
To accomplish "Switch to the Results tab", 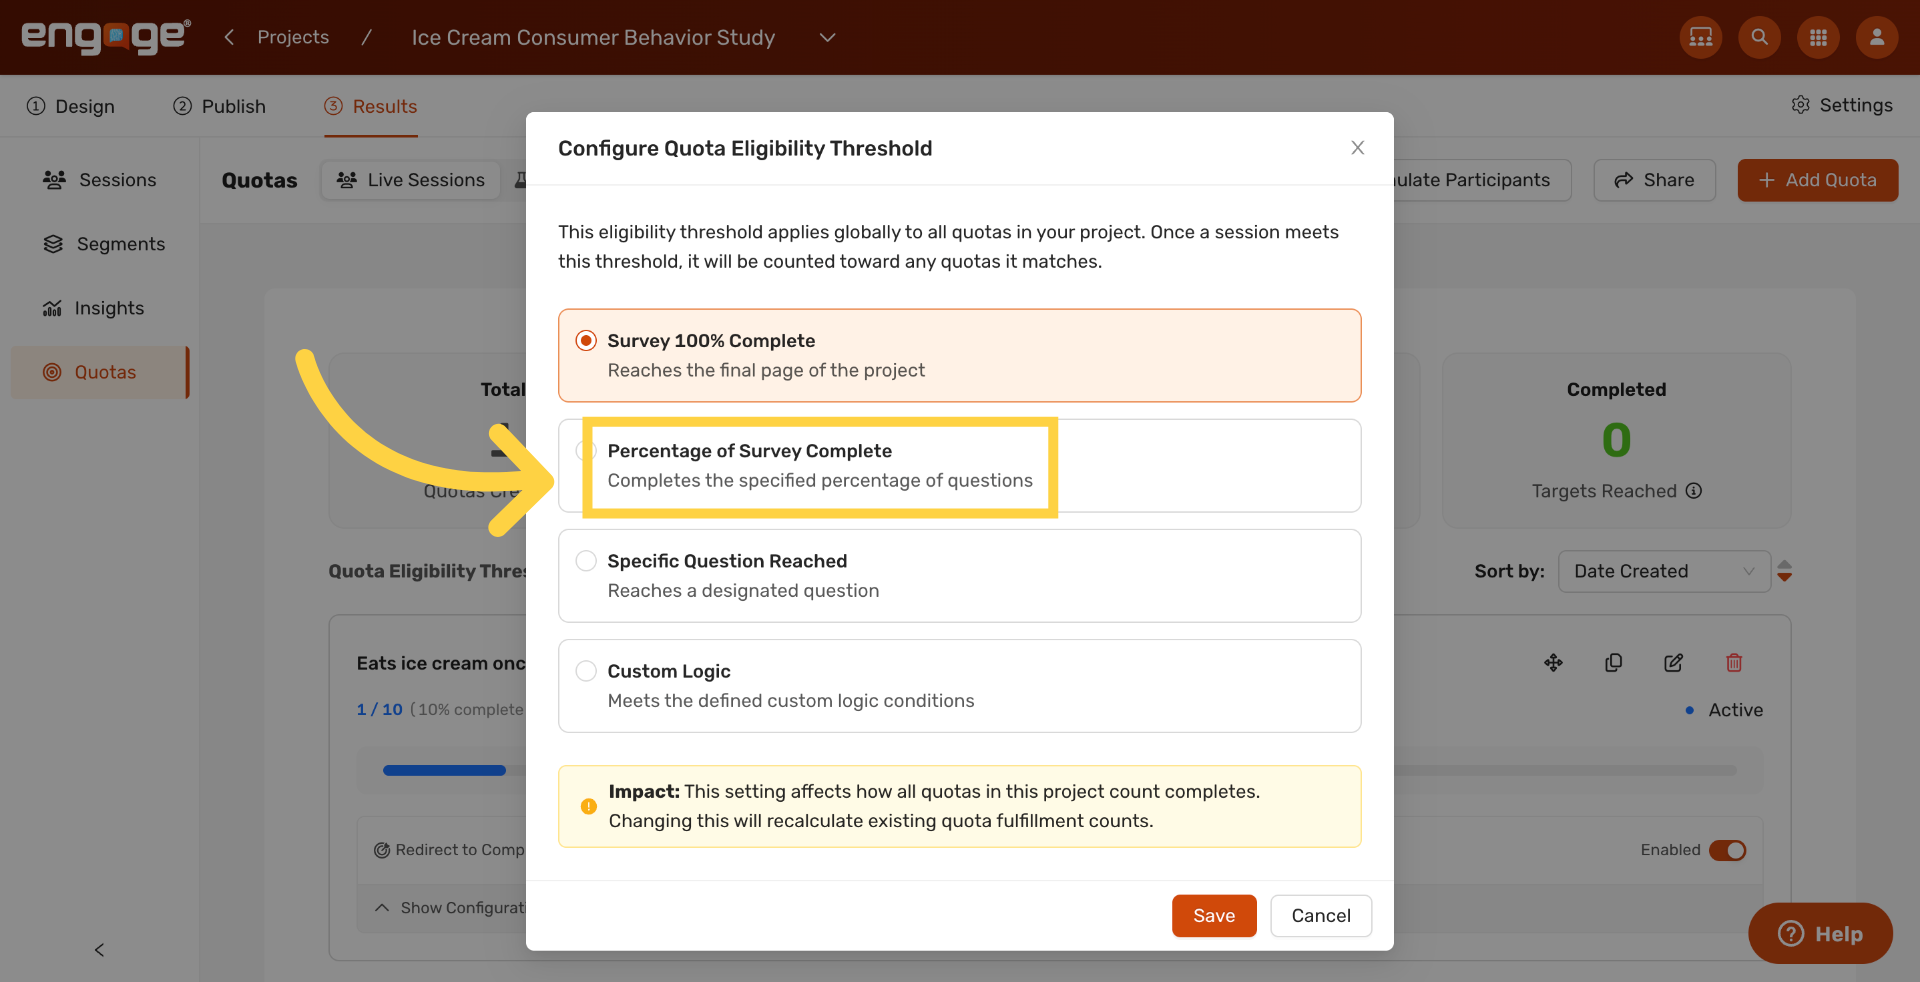I will tap(371, 106).
